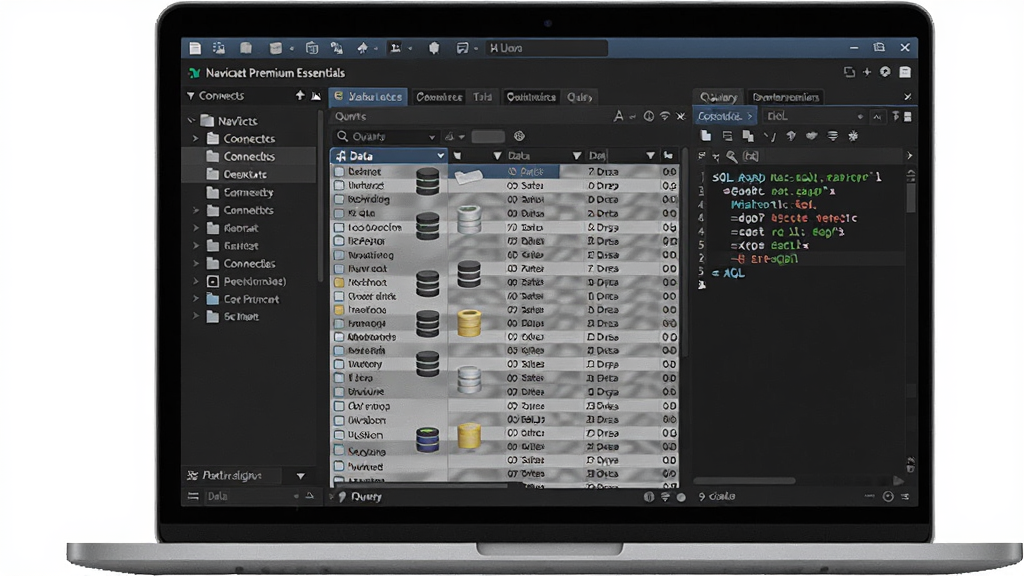Expand the Sc Imort folder arrow
The width and height of the screenshot is (1024, 576).
pyautogui.click(x=195, y=315)
